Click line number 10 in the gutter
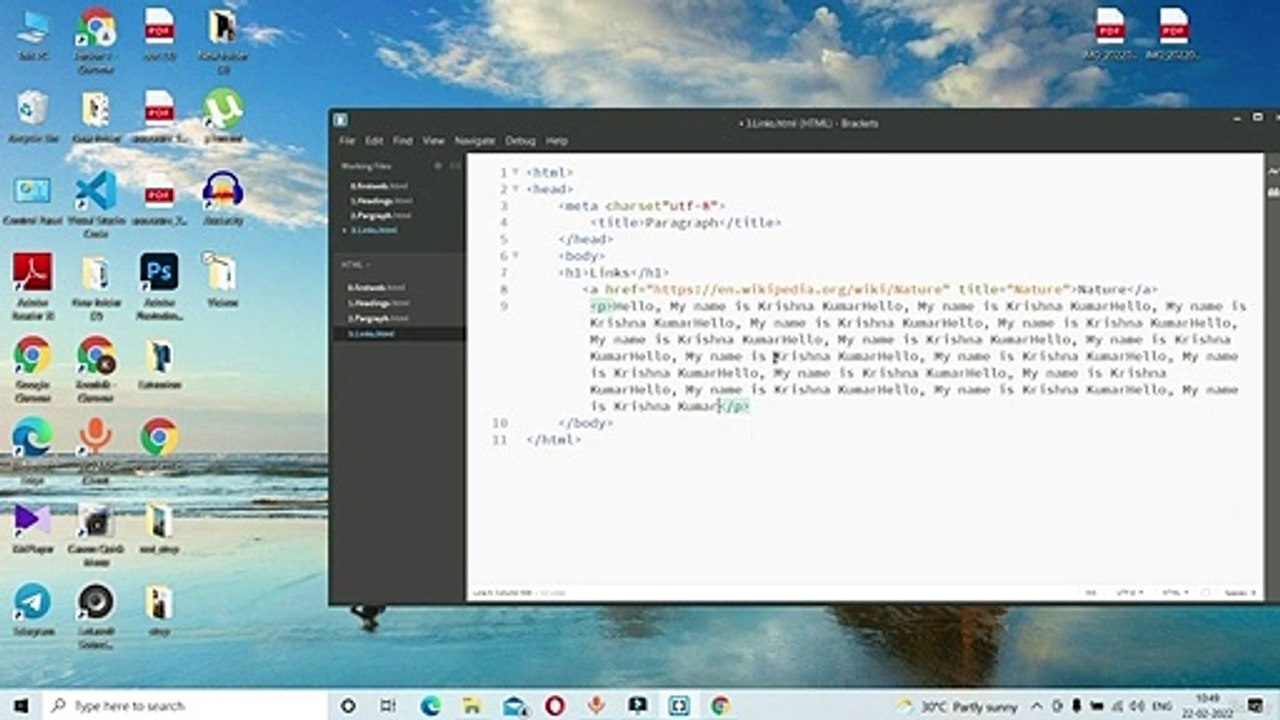 tap(500, 423)
